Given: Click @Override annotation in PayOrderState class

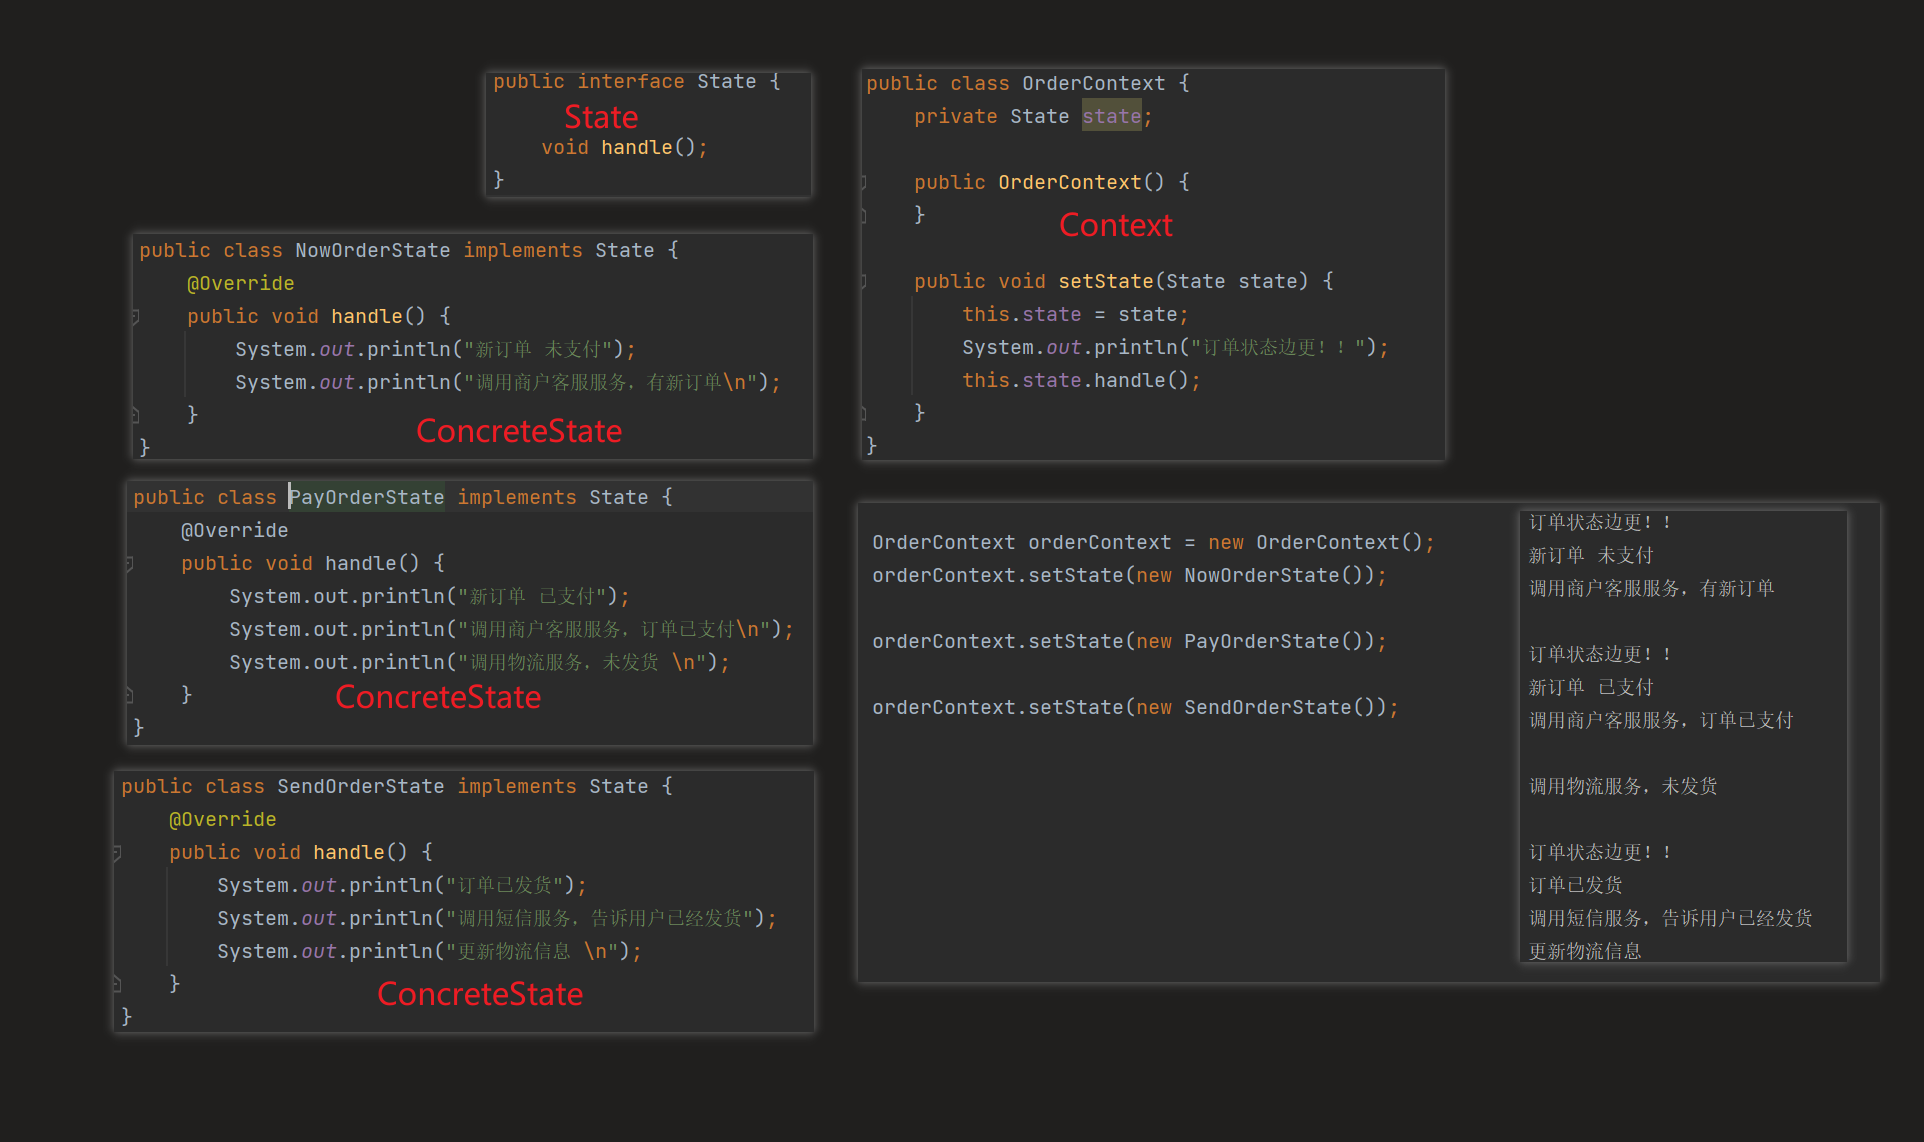Looking at the screenshot, I should tap(235, 531).
